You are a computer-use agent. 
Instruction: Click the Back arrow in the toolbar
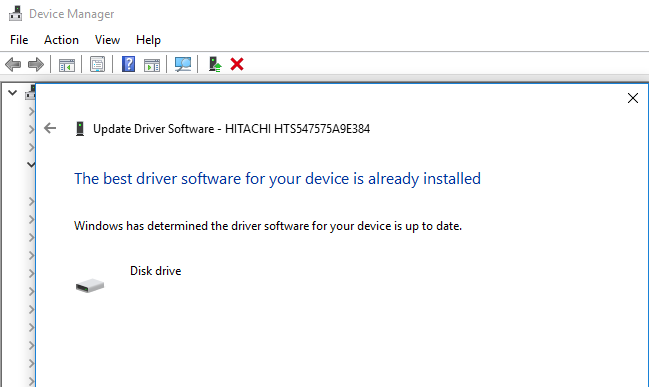[x=13, y=65]
